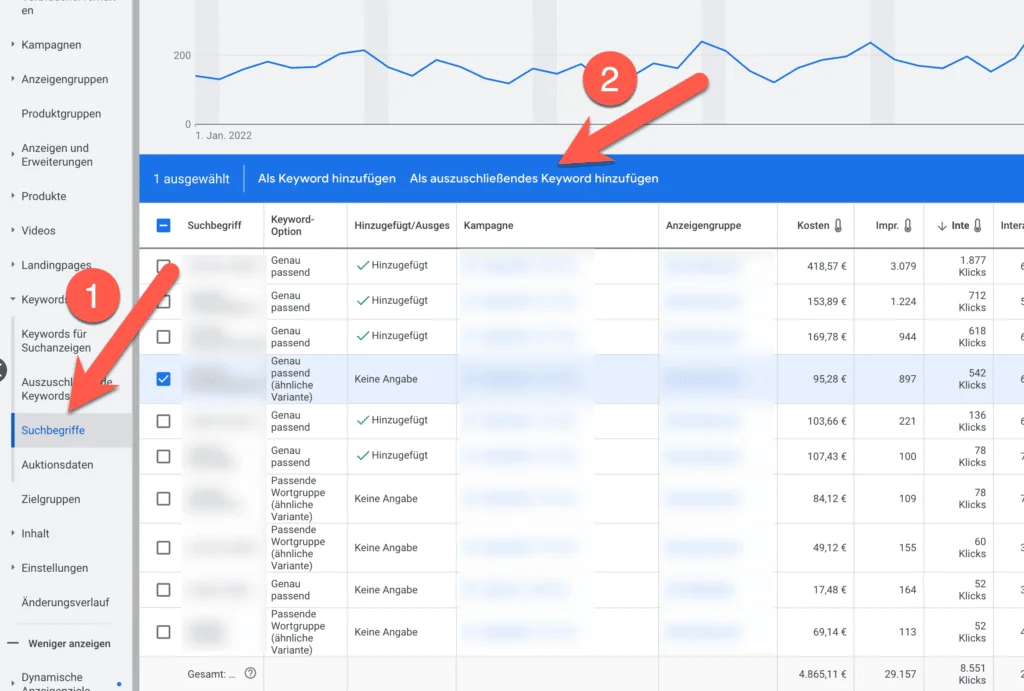Expand the Landingpages sidebar section
The width and height of the screenshot is (1024, 691).
click(12, 265)
